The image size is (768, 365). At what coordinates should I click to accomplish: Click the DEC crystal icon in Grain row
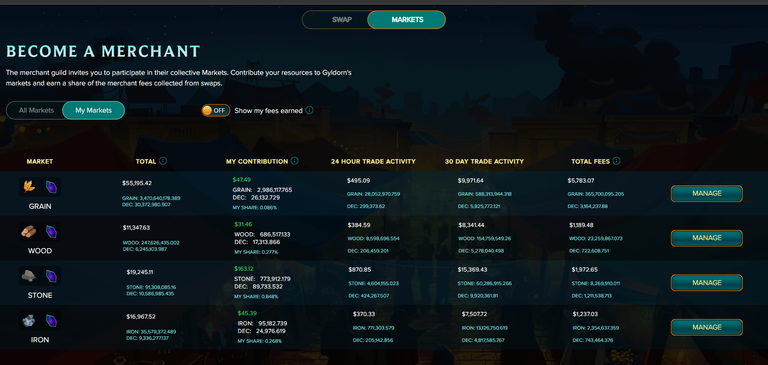point(51,186)
